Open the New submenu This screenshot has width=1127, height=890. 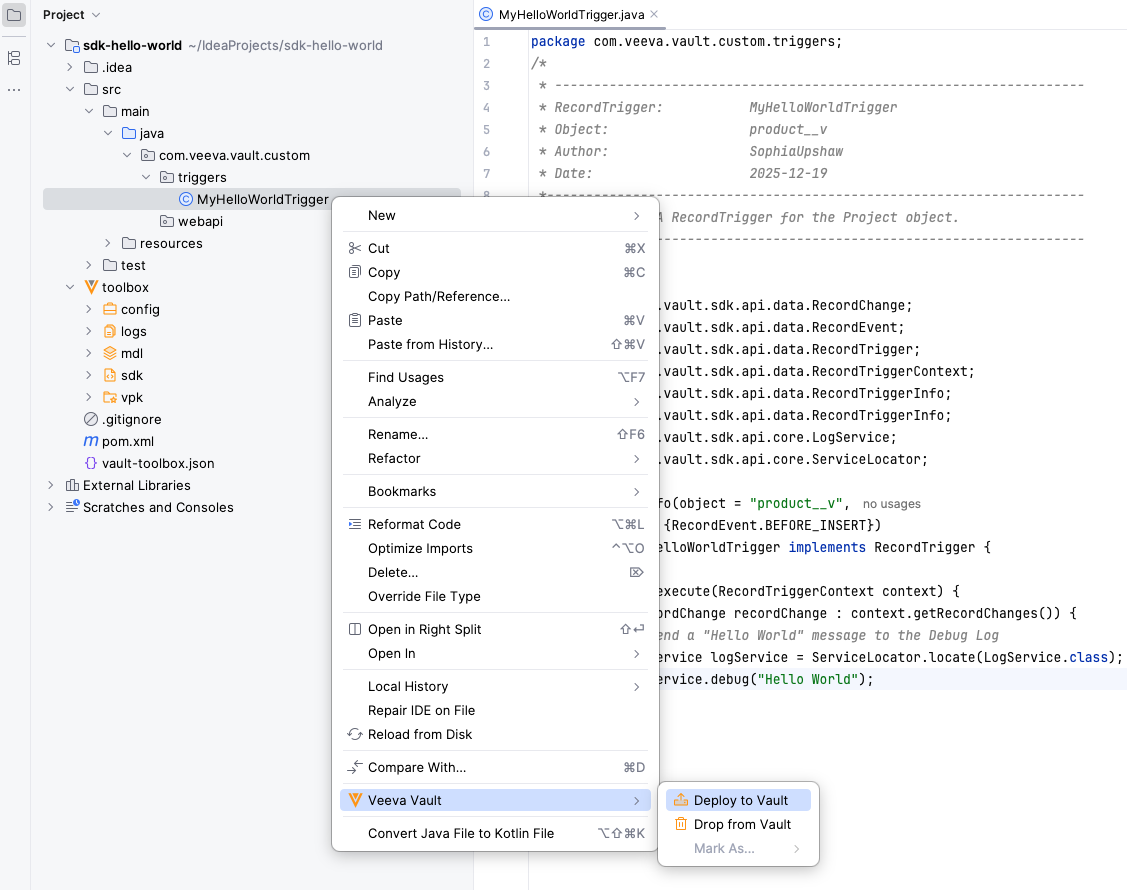tap(495, 216)
